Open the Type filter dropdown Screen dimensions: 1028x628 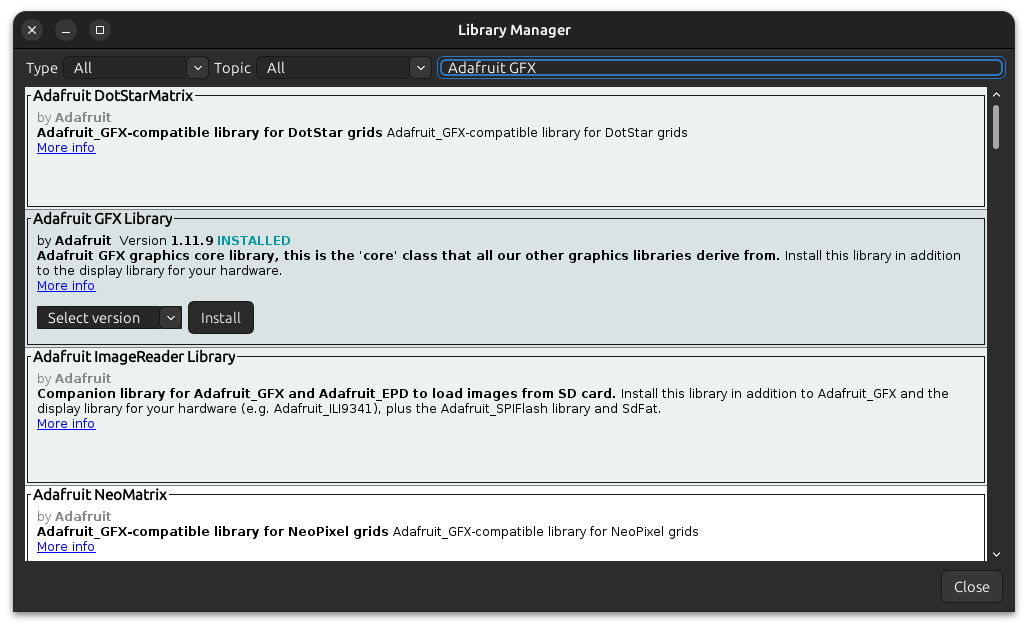pyautogui.click(x=136, y=68)
